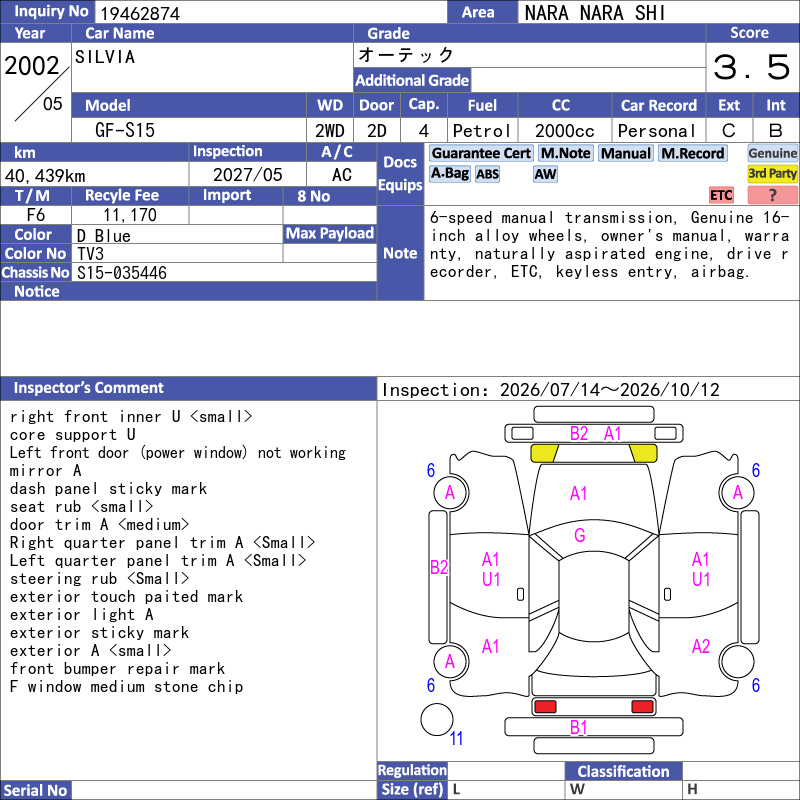The width and height of the screenshot is (800, 800).
Task: Toggle the yellow 3rd Party tag
Action: pos(772,174)
